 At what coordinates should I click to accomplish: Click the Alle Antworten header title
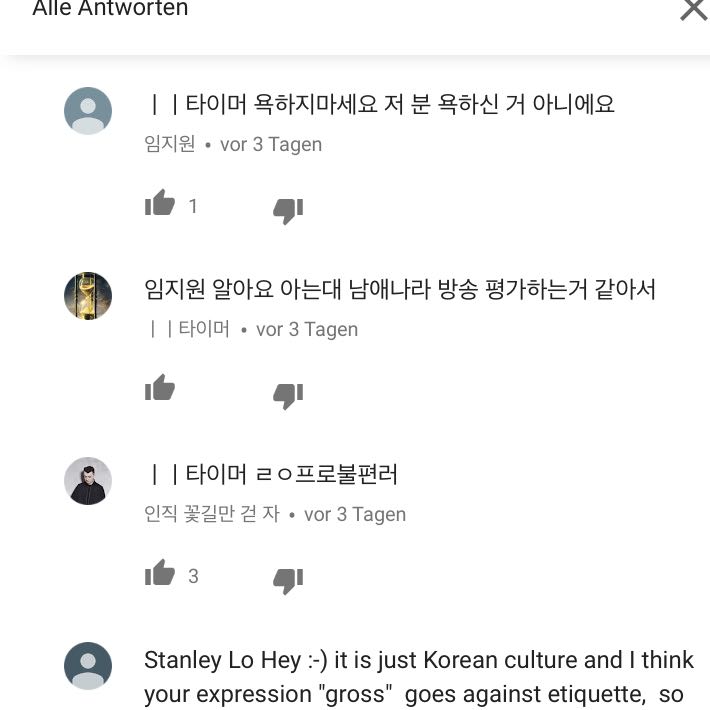tap(110, 10)
